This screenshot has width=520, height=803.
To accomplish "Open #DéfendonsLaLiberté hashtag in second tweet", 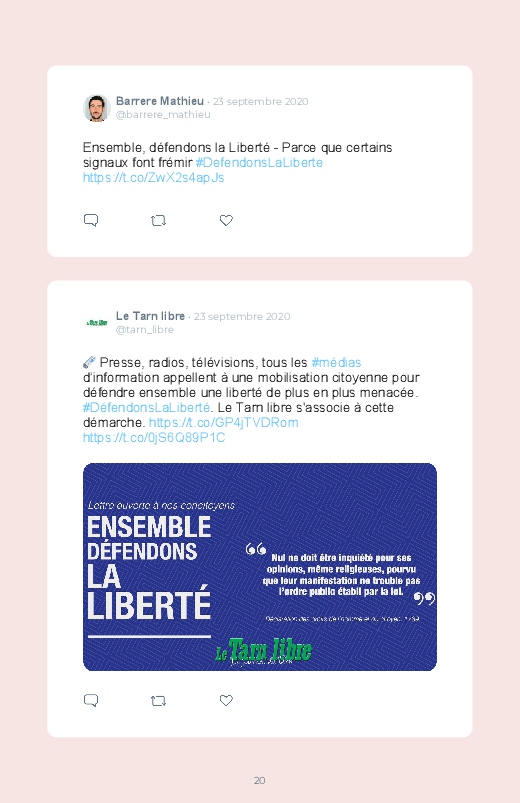I will (147, 408).
